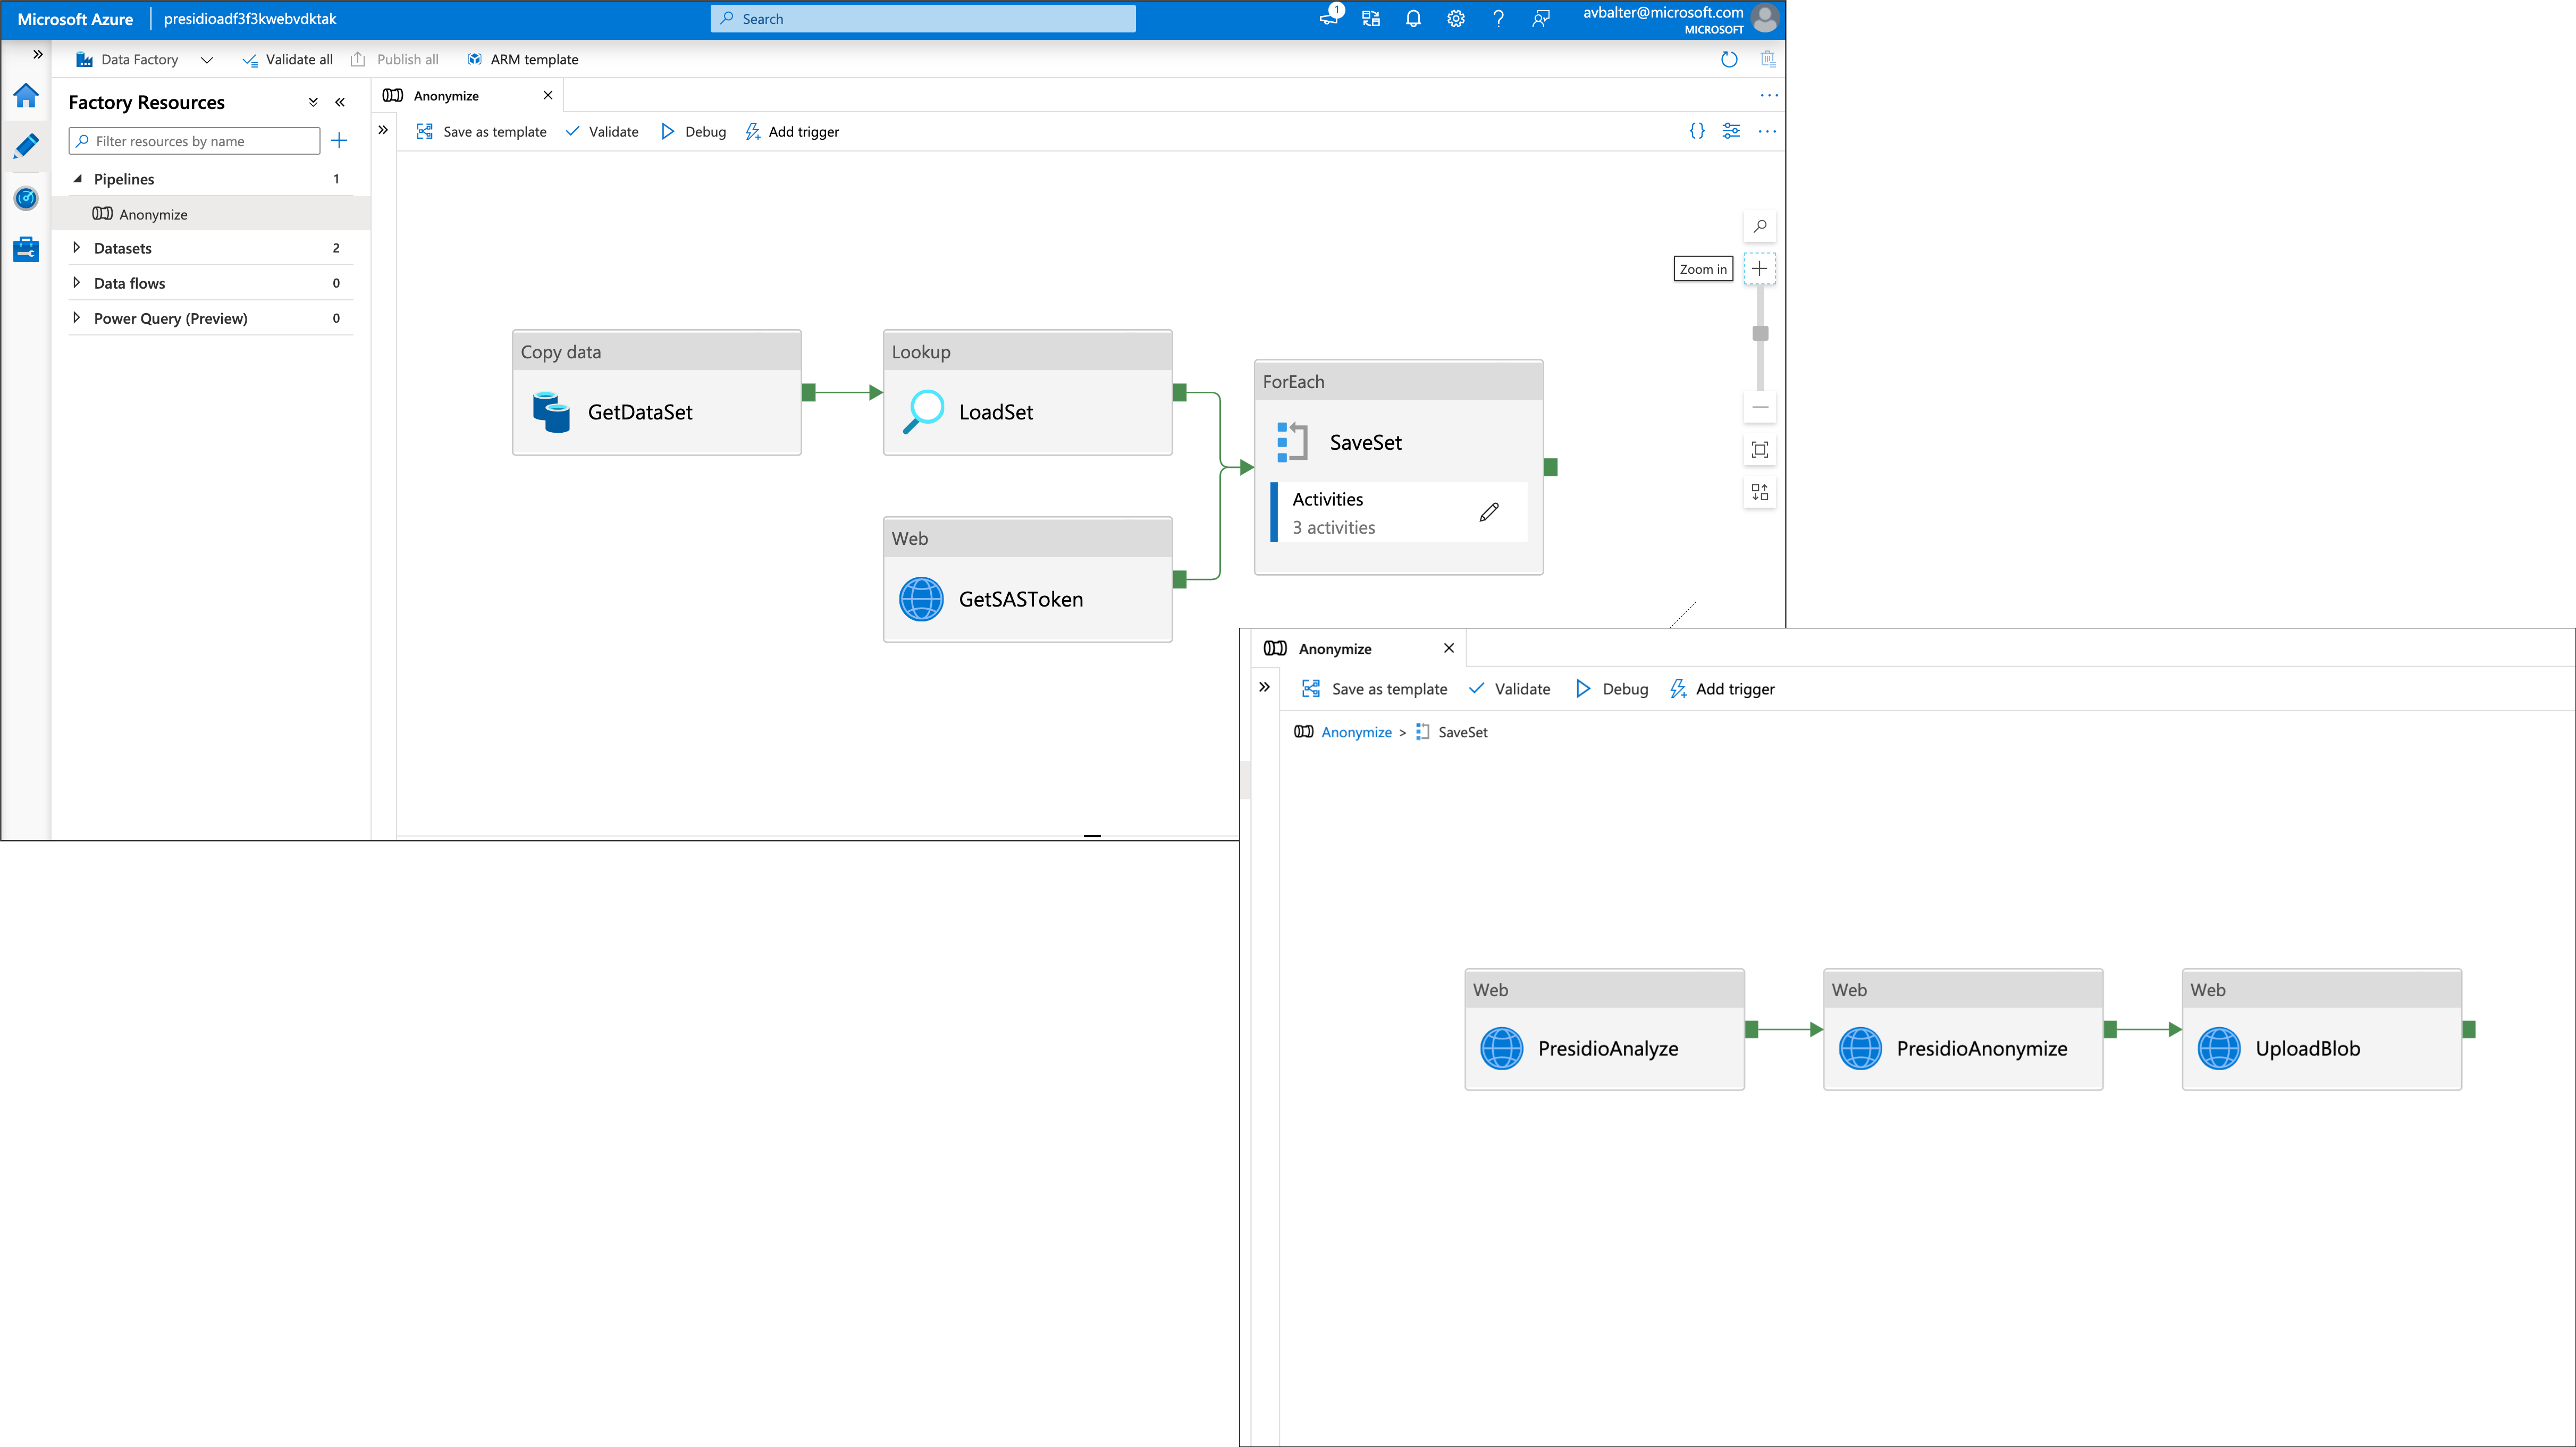This screenshot has width=2576, height=1447.
Task: Switch to the Anonymize tab
Action: pyautogui.click(x=446, y=96)
